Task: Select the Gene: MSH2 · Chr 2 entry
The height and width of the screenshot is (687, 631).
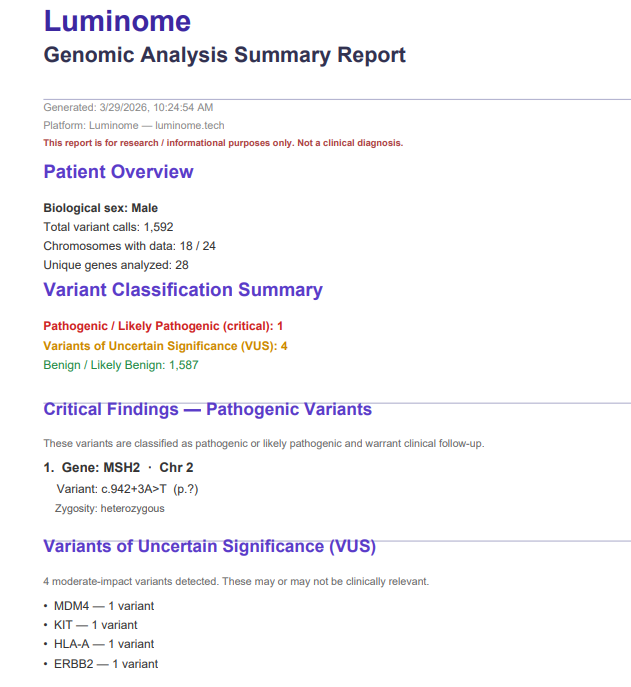Action: (x=118, y=468)
